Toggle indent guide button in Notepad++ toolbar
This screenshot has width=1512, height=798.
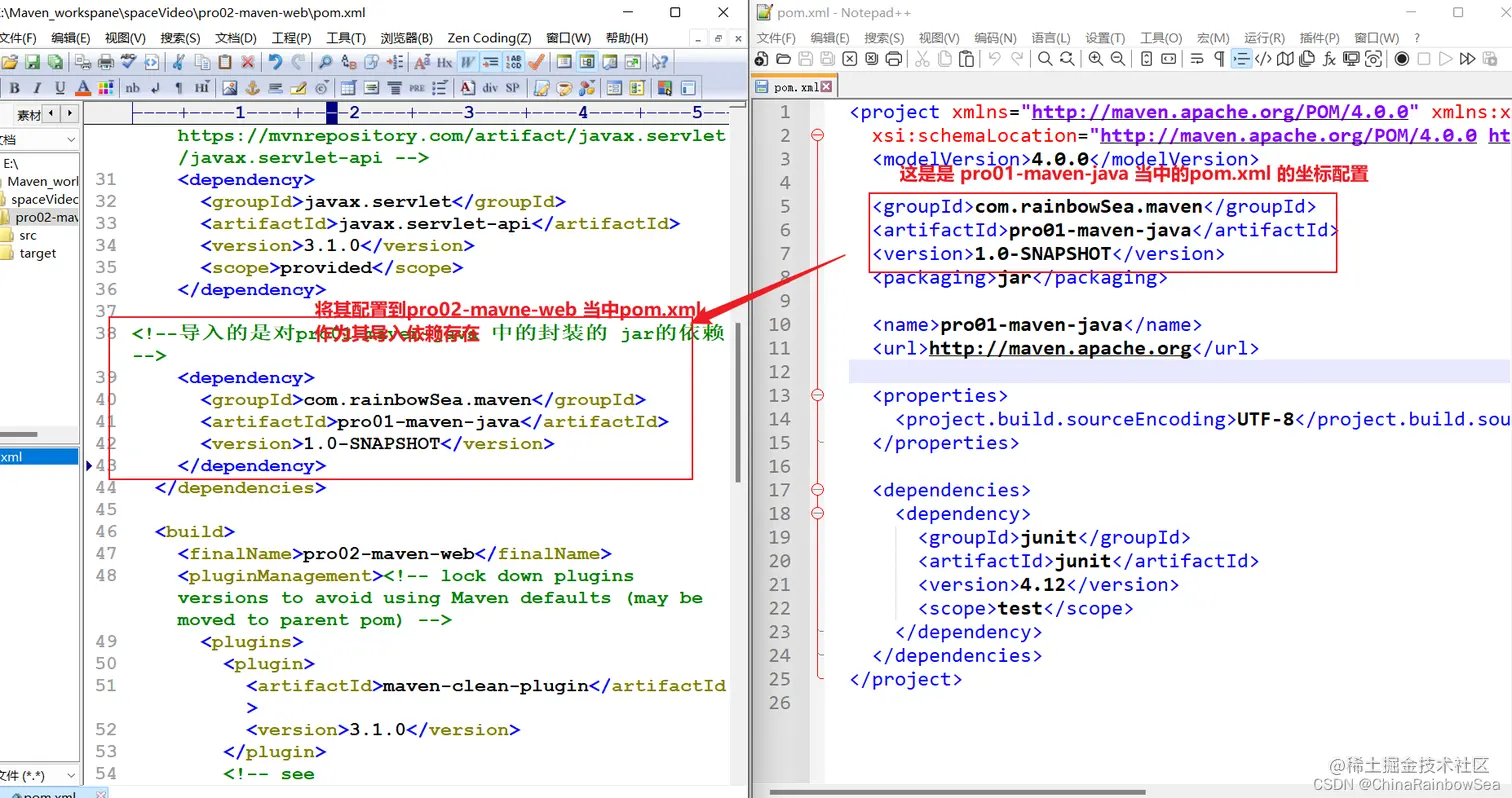point(1241,58)
